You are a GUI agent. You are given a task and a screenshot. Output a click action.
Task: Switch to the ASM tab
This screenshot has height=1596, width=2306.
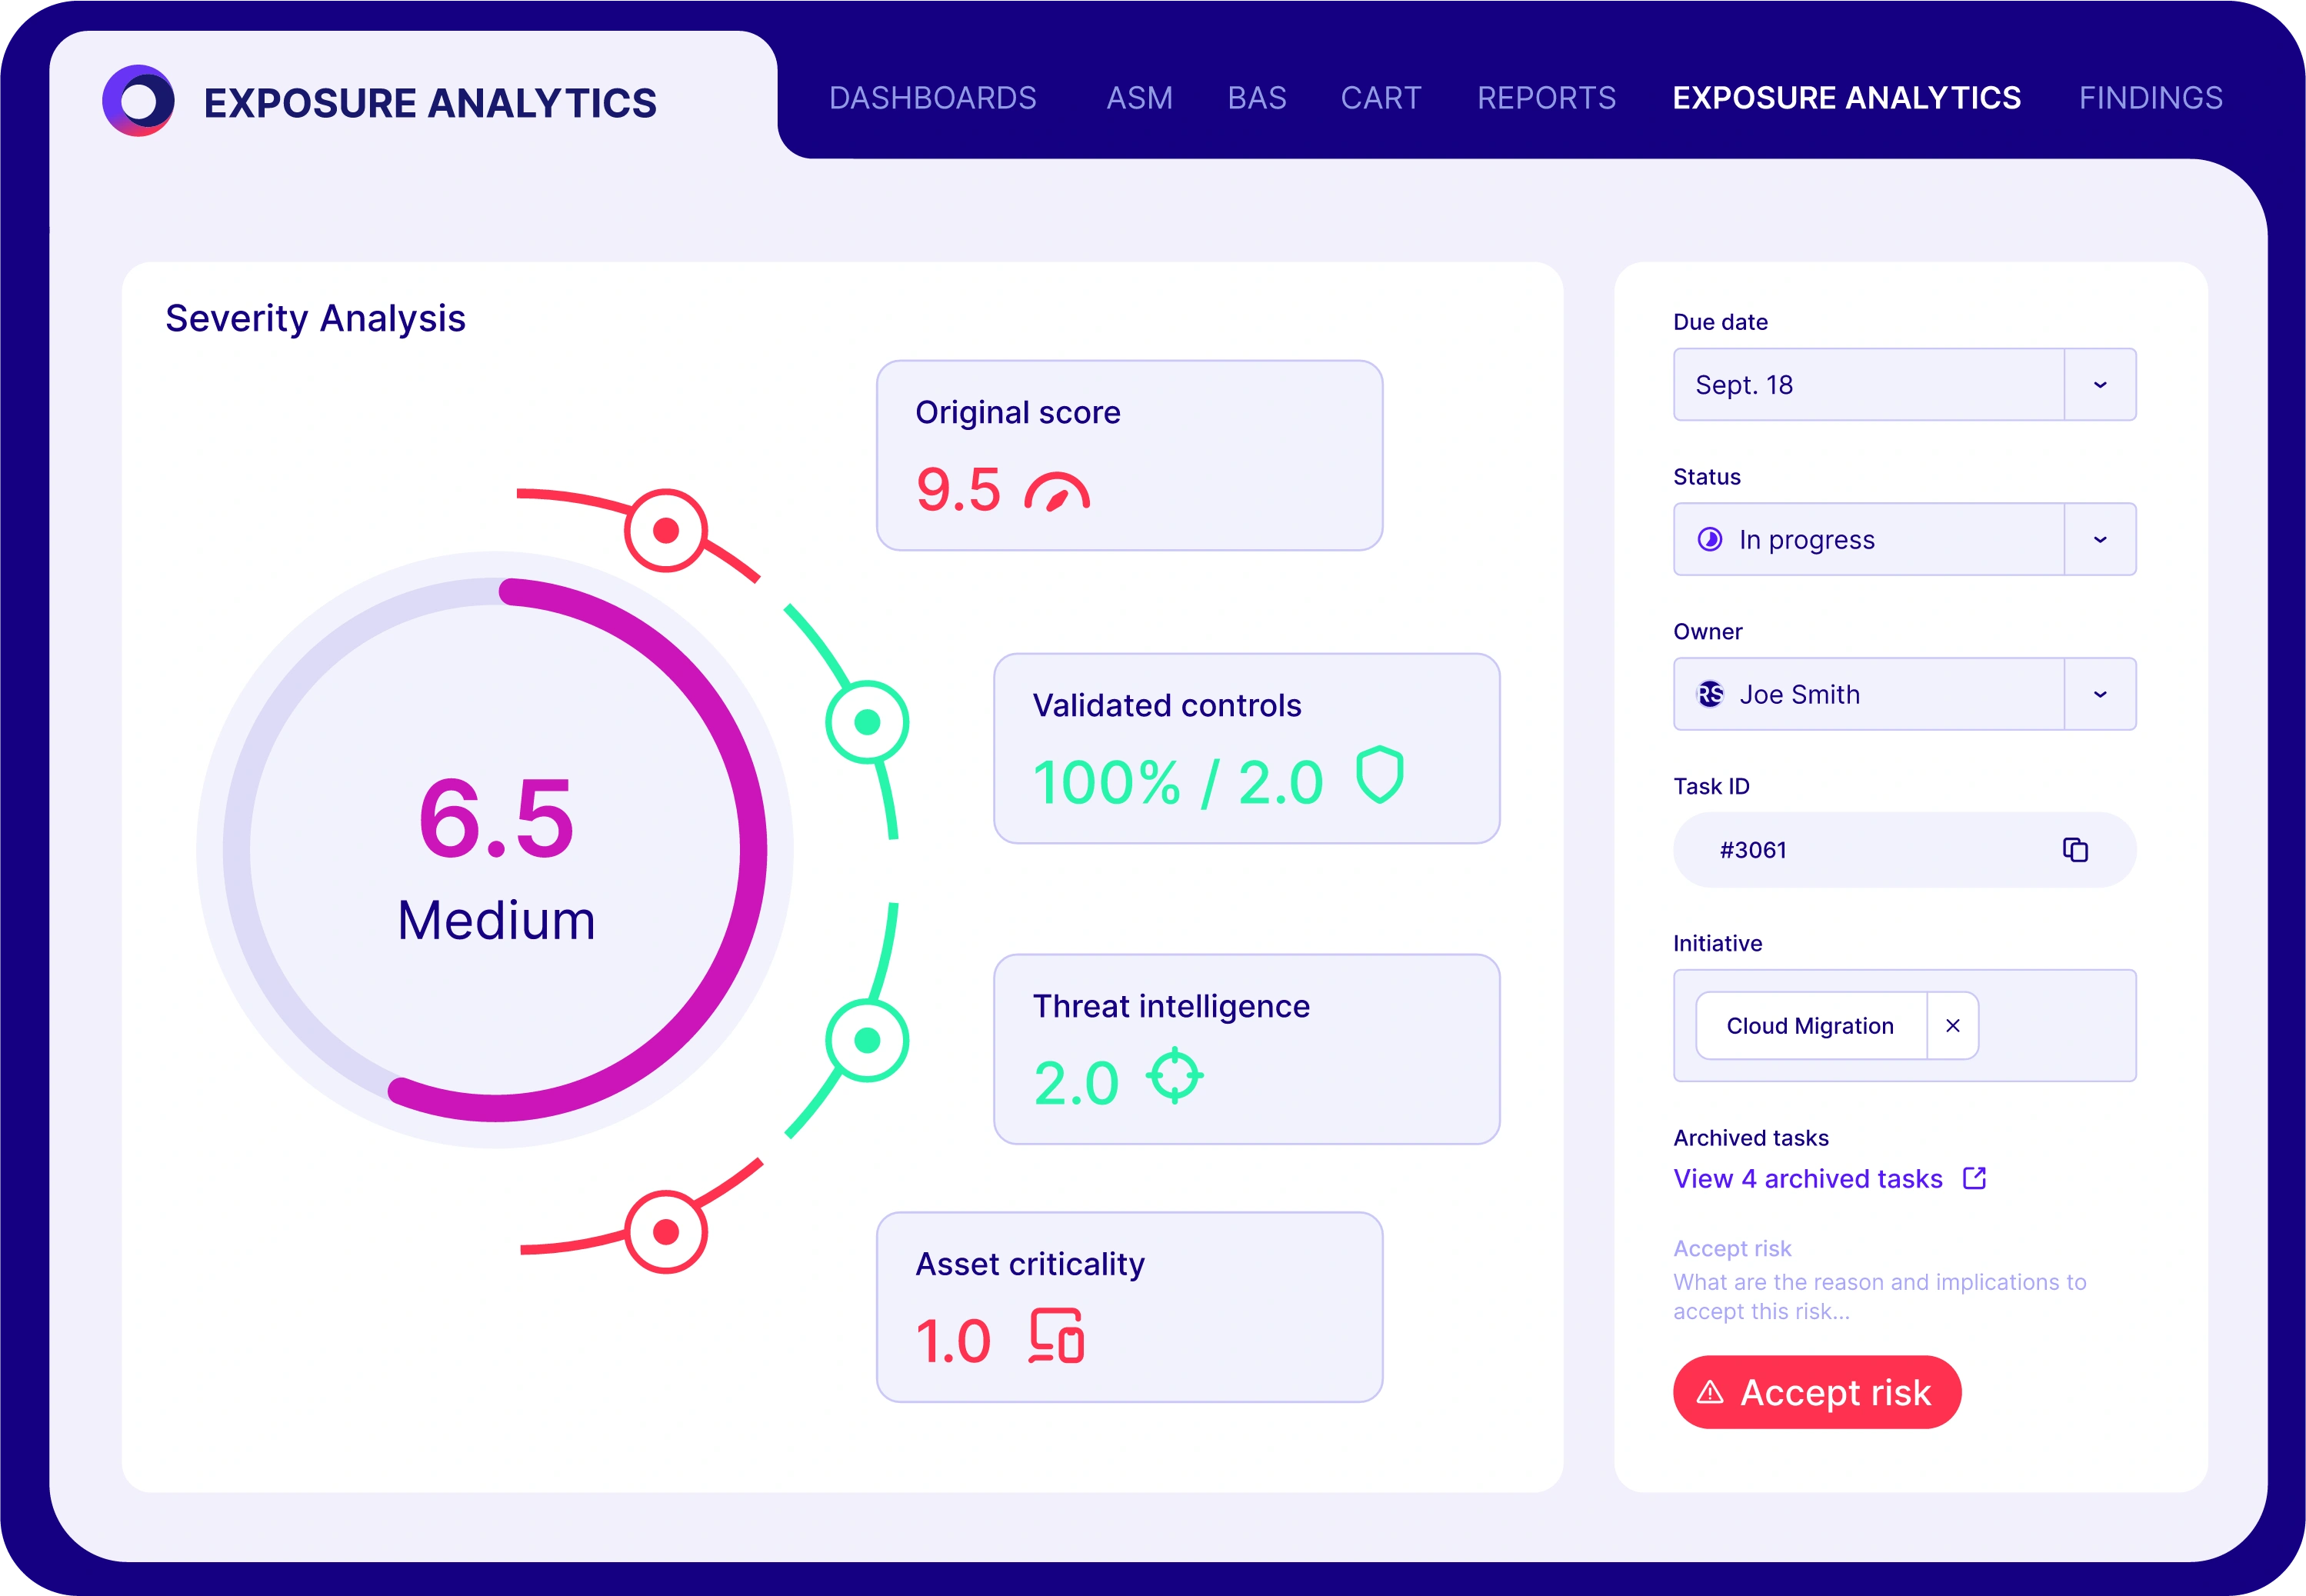1139,98
